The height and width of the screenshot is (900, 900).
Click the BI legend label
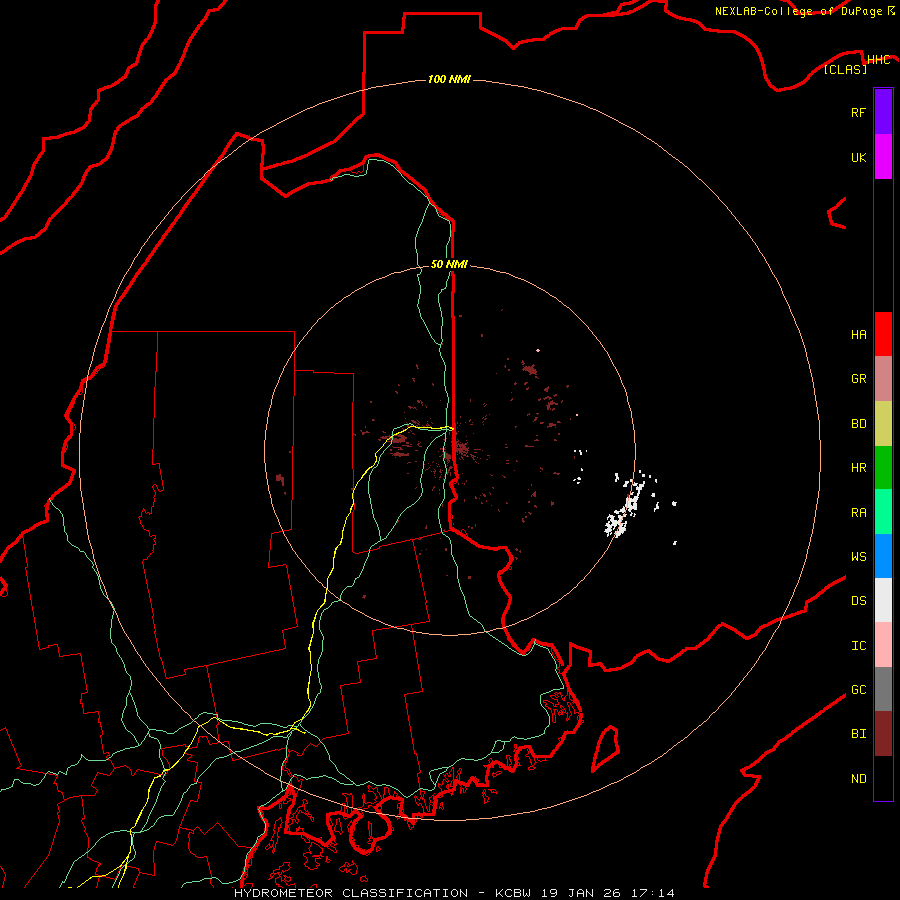click(x=858, y=734)
